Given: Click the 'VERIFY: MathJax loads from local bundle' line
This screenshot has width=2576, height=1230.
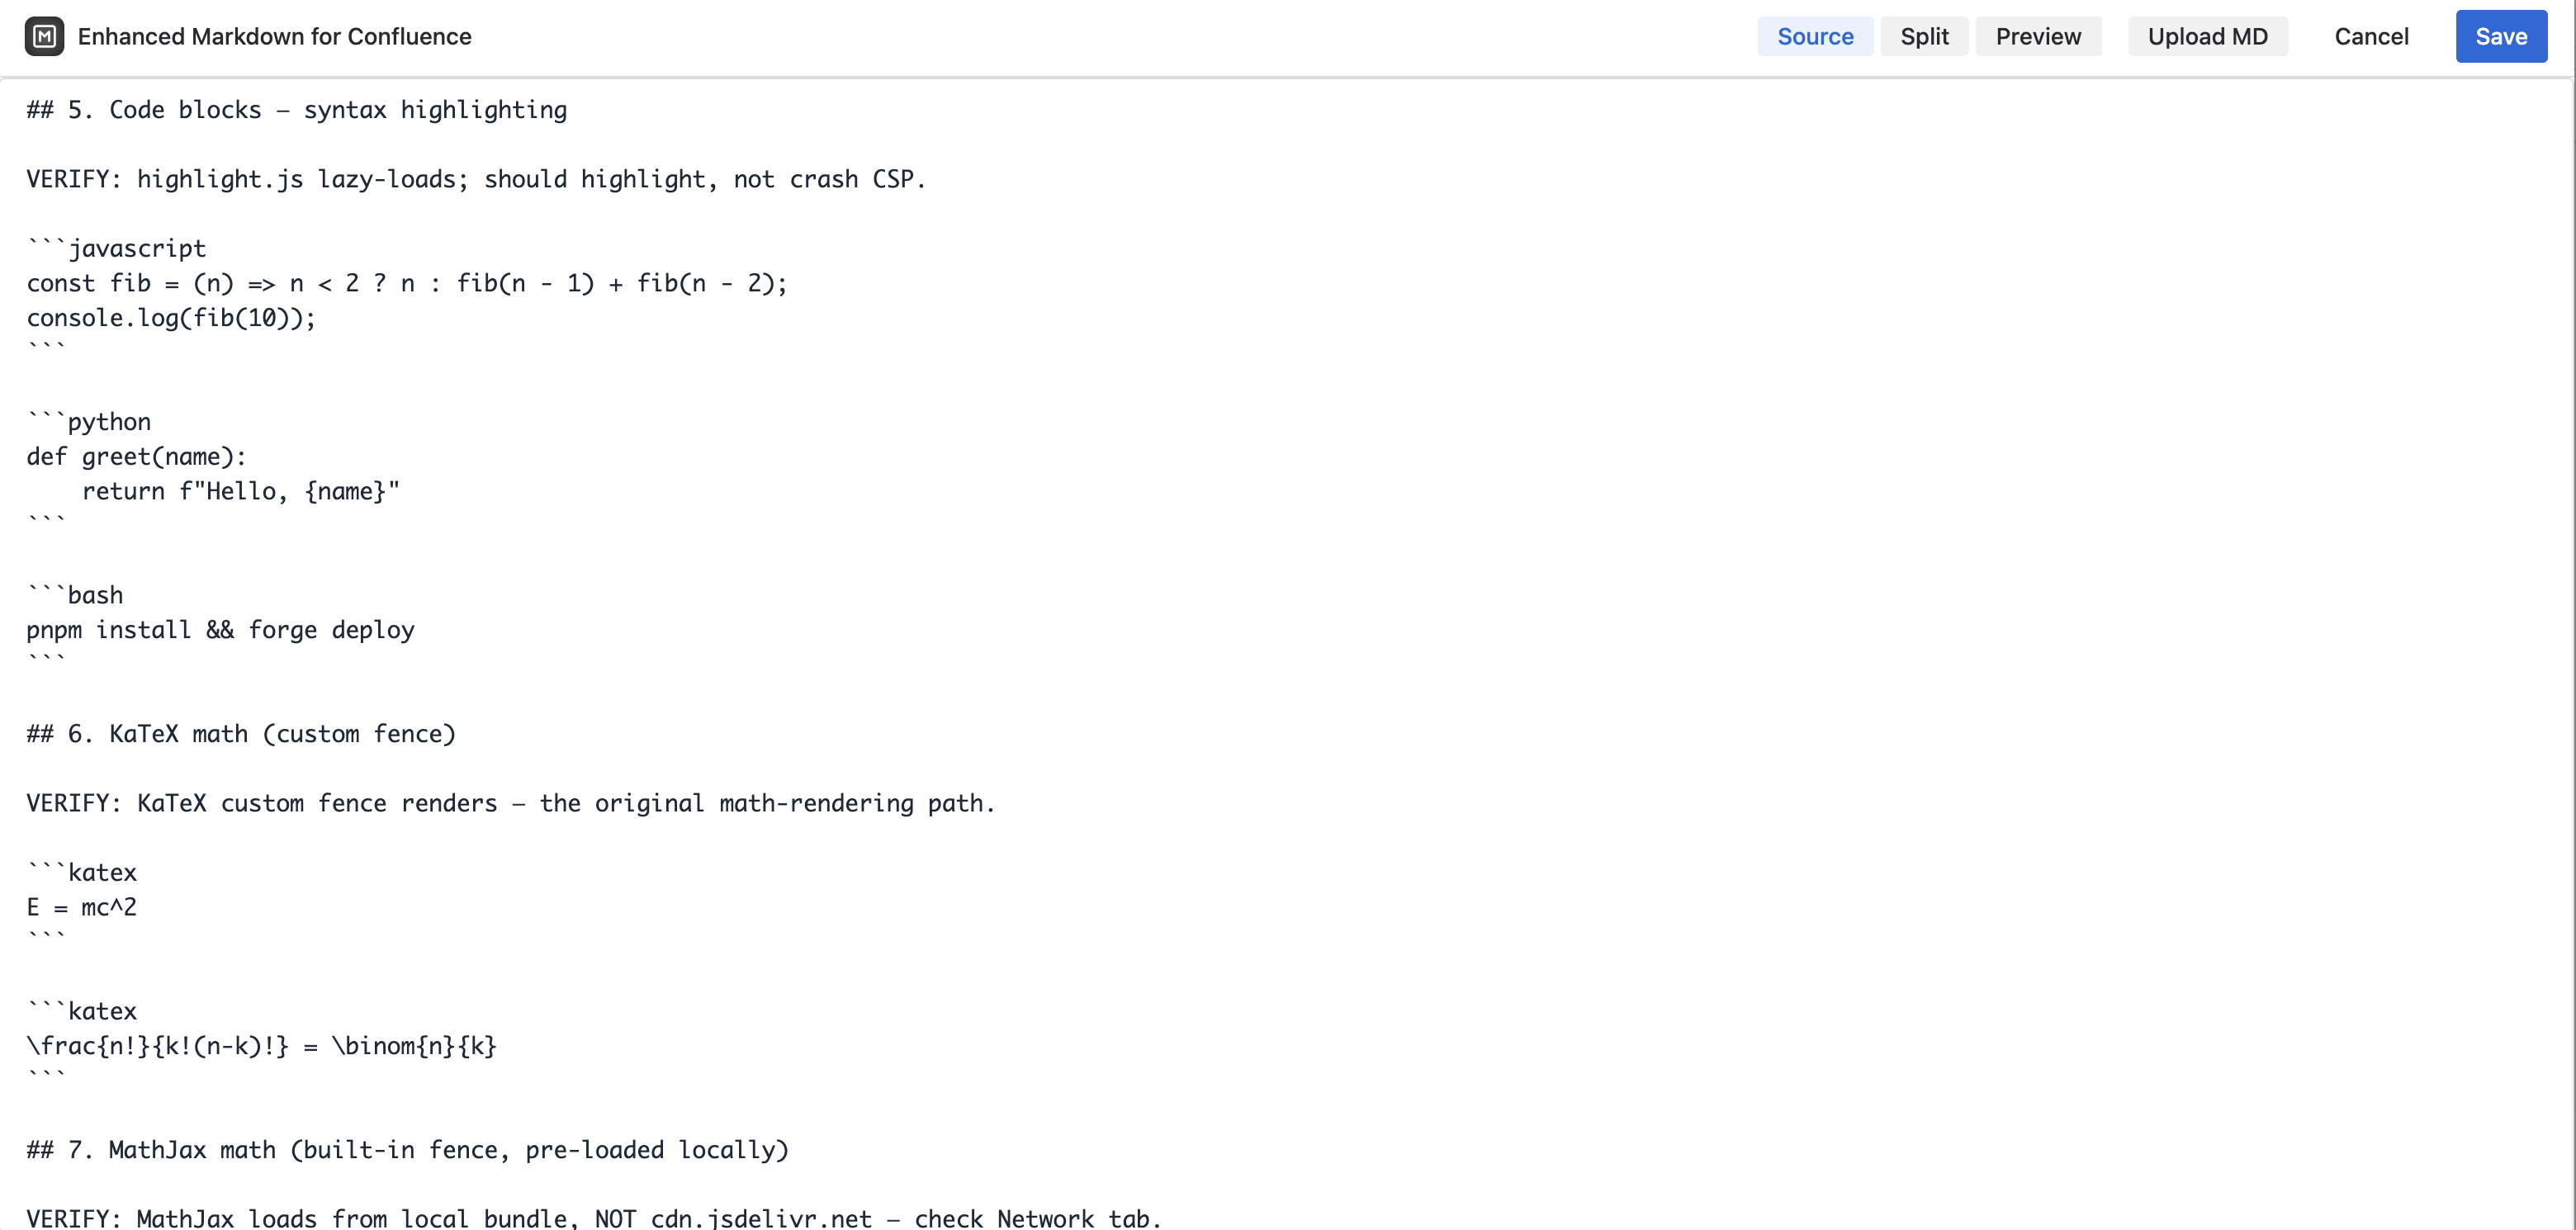Looking at the screenshot, I should pyautogui.click(x=594, y=1218).
